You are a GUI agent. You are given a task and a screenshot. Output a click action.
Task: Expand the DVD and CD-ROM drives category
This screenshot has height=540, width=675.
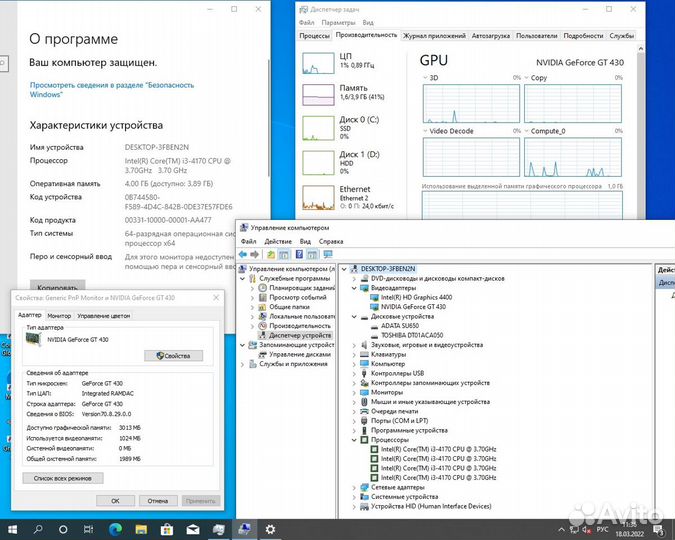pyautogui.click(x=354, y=279)
